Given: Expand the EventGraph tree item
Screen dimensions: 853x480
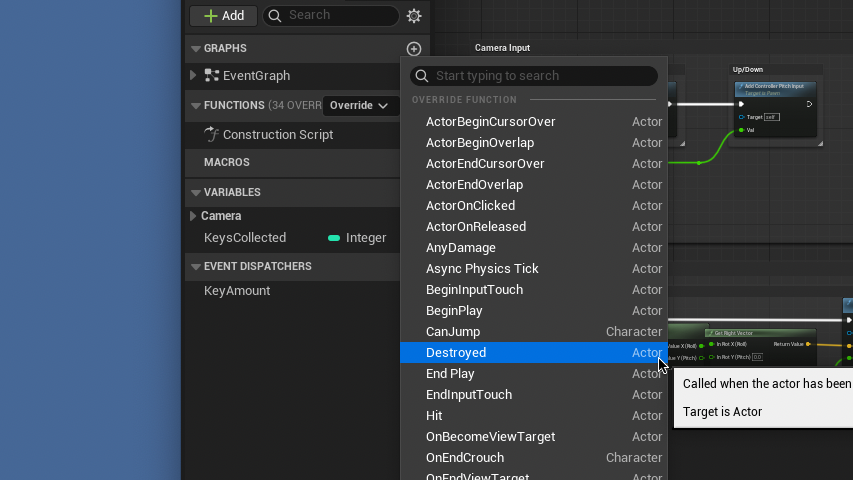Looking at the screenshot, I should point(193,76).
